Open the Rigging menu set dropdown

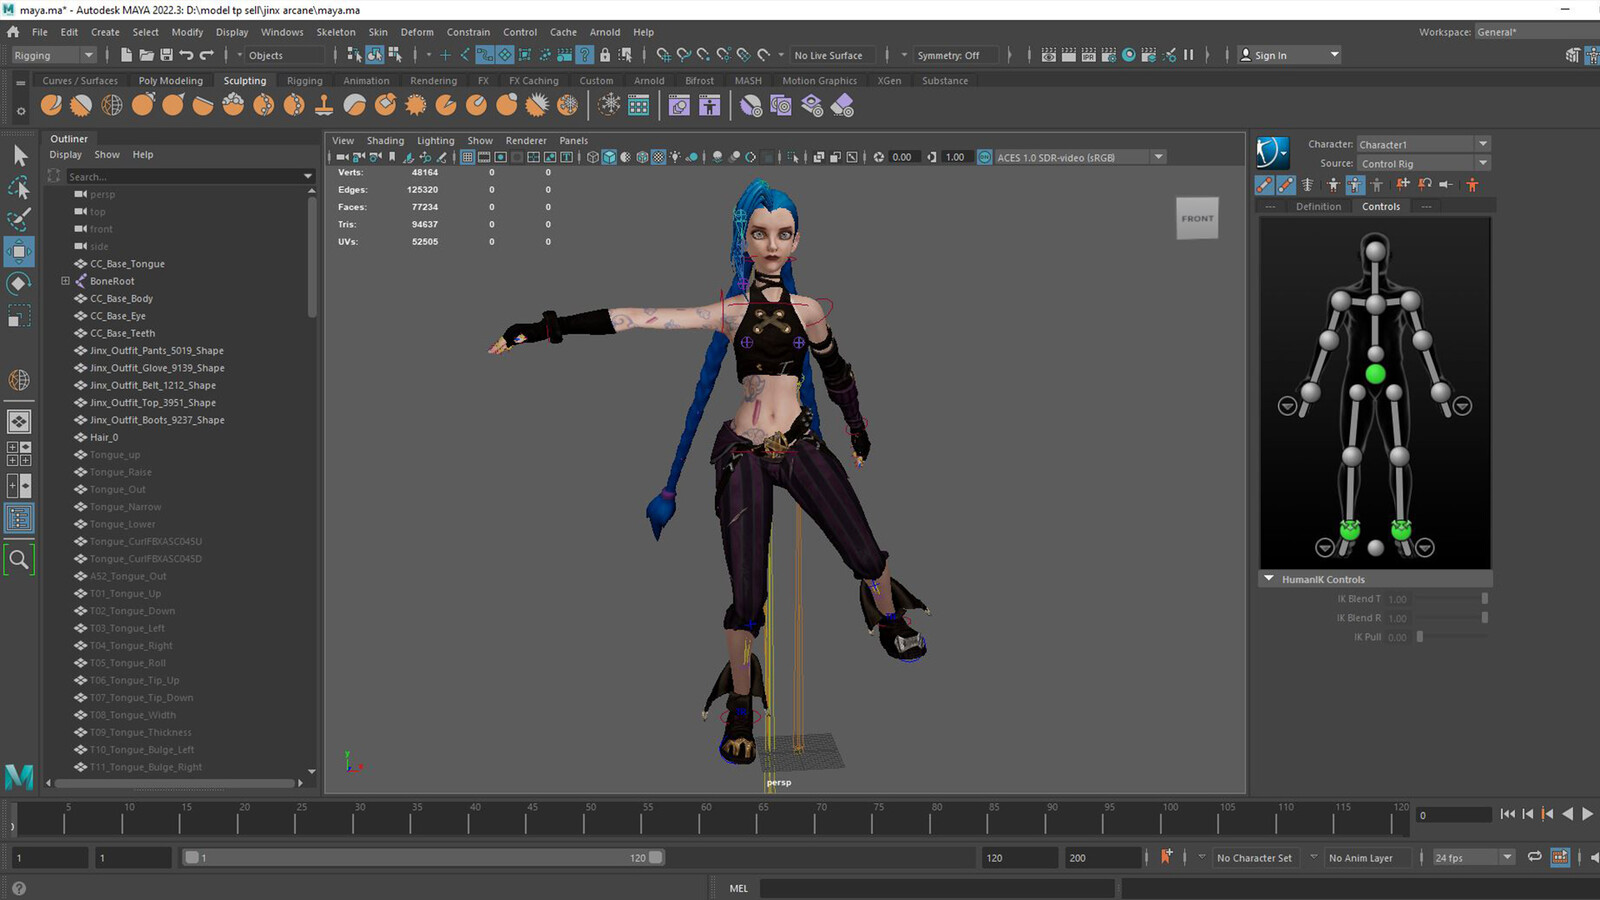tap(54, 55)
